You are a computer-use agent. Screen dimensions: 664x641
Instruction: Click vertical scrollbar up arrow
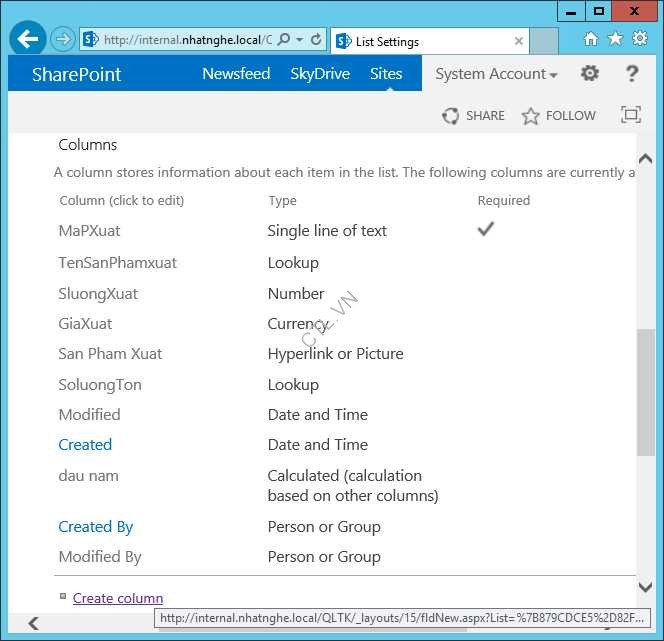(x=645, y=159)
